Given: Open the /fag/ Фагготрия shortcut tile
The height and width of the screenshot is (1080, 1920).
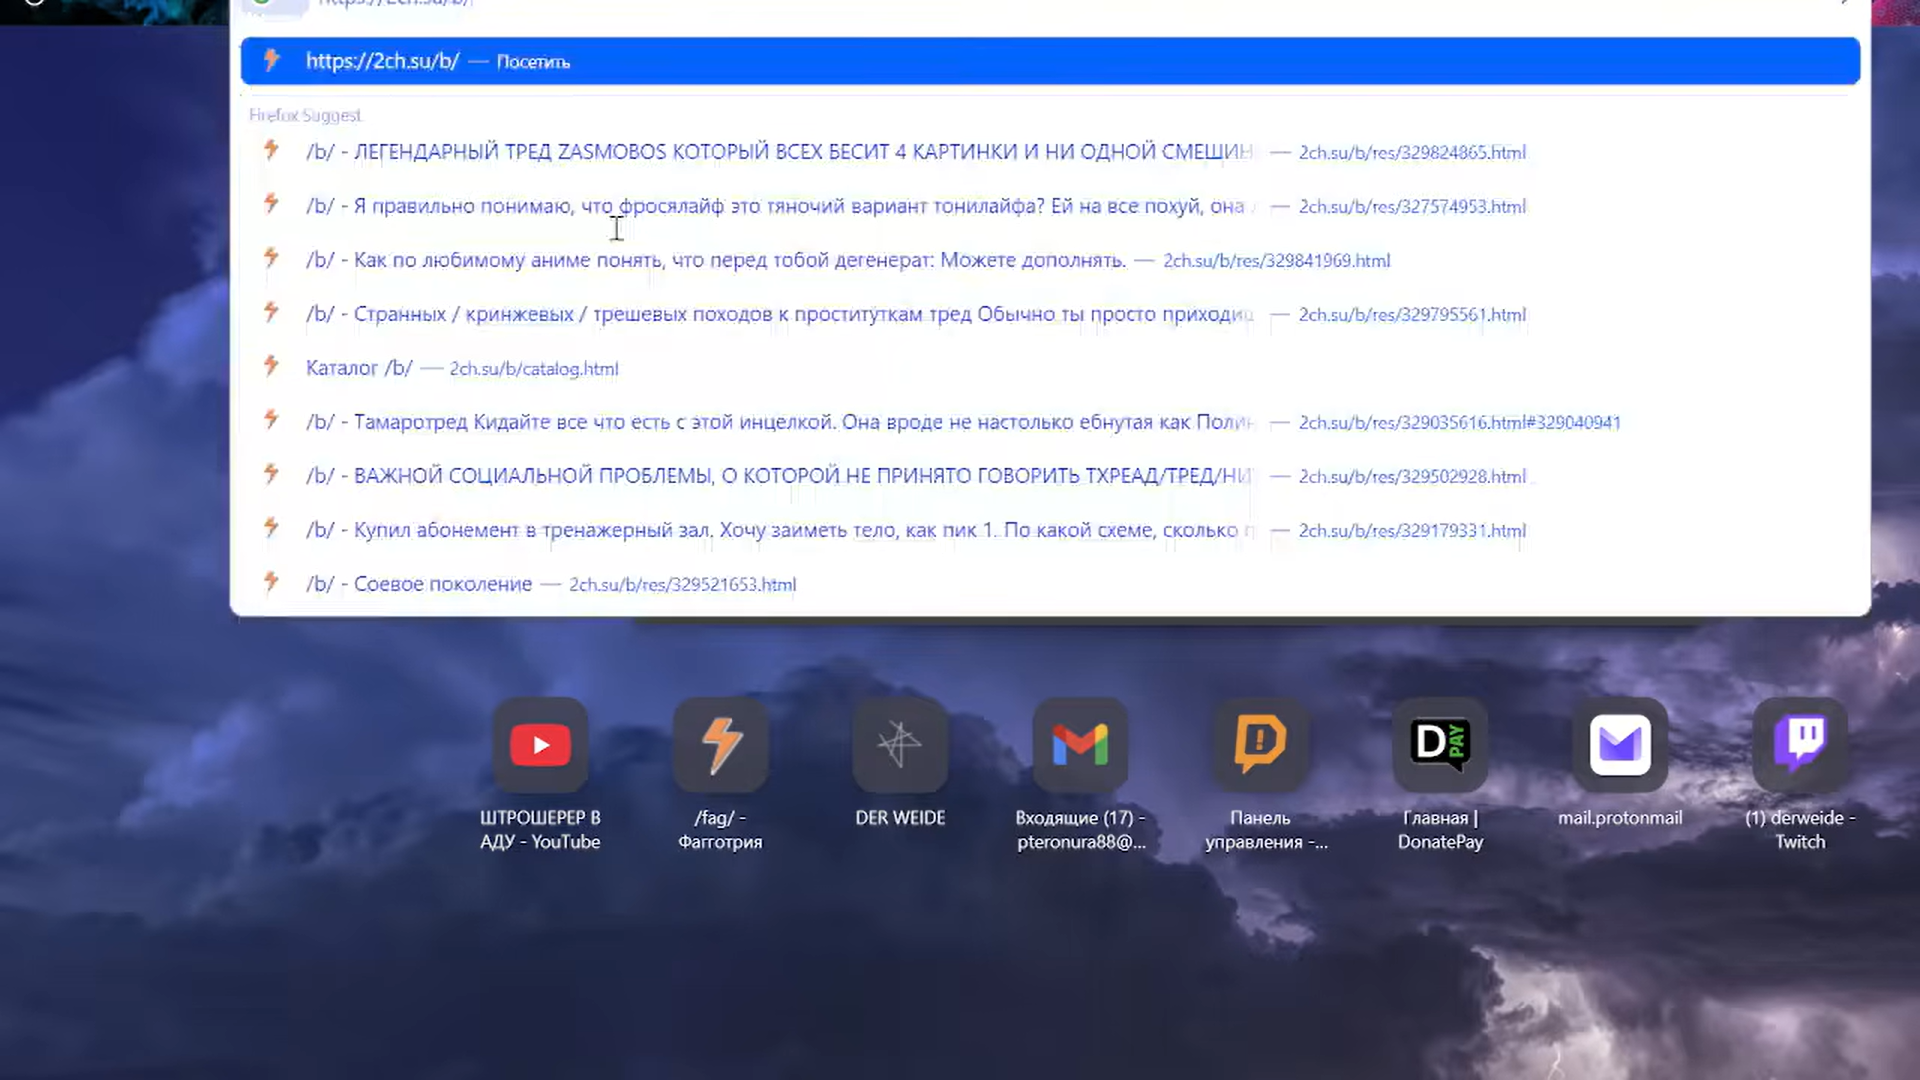Looking at the screenshot, I should click(x=720, y=745).
